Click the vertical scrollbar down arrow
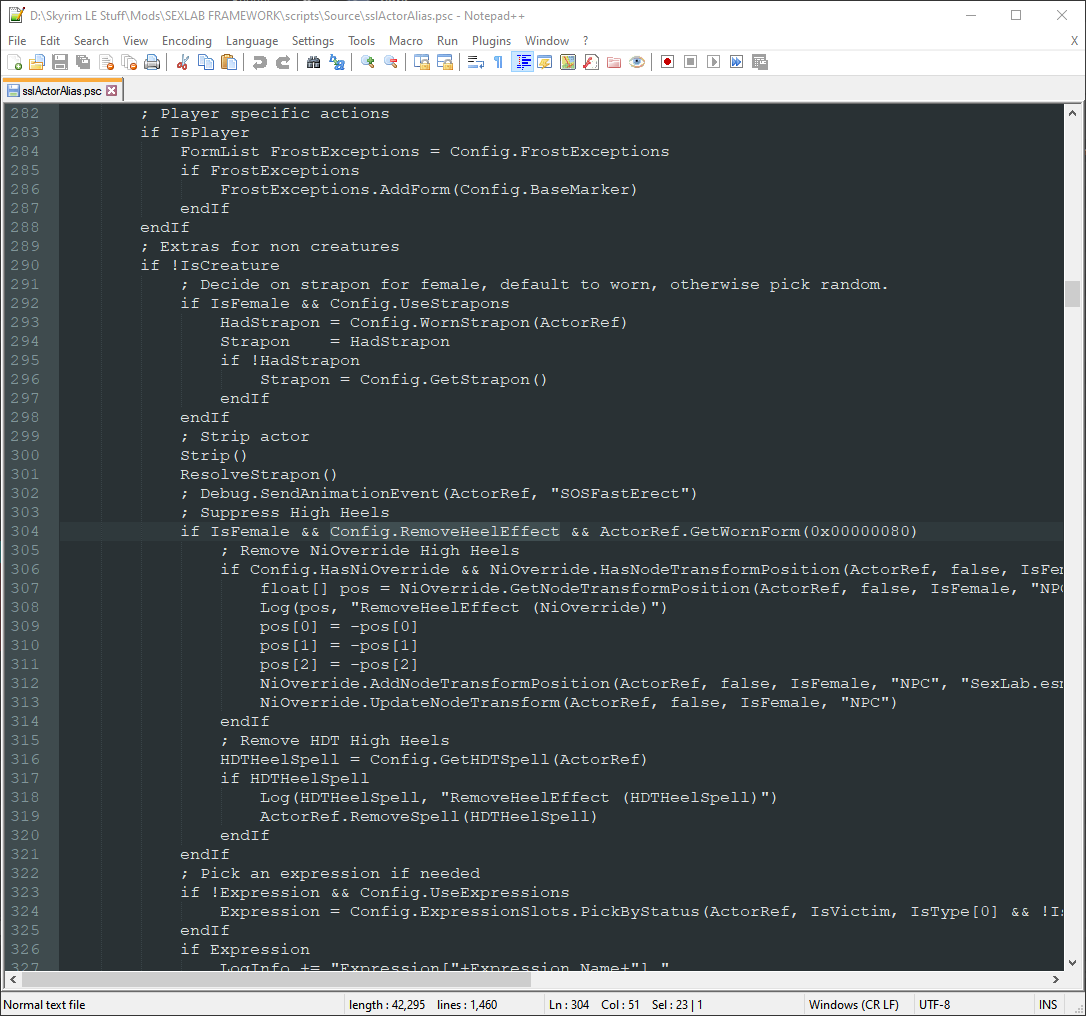This screenshot has height=1016, width=1086. 1073,962
